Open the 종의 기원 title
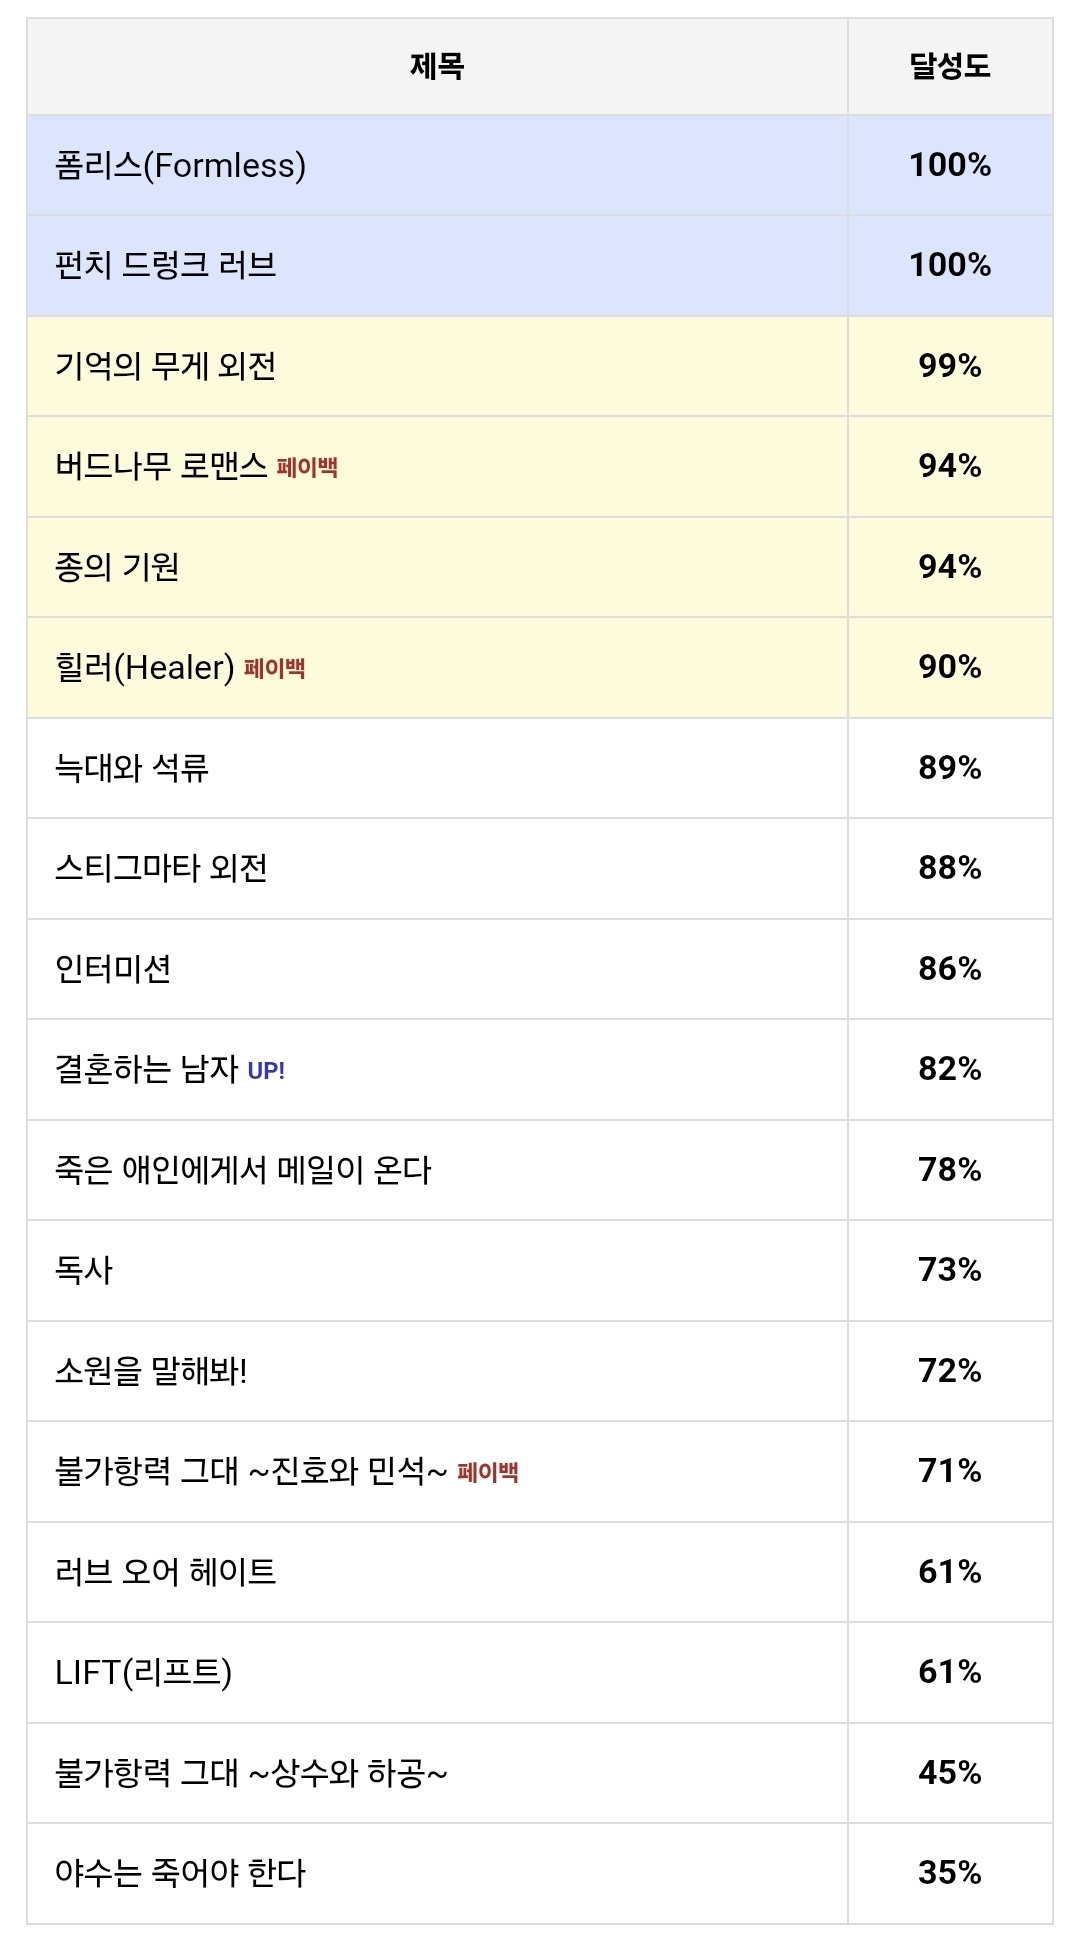This screenshot has width=1079, height=1950. click(117, 568)
